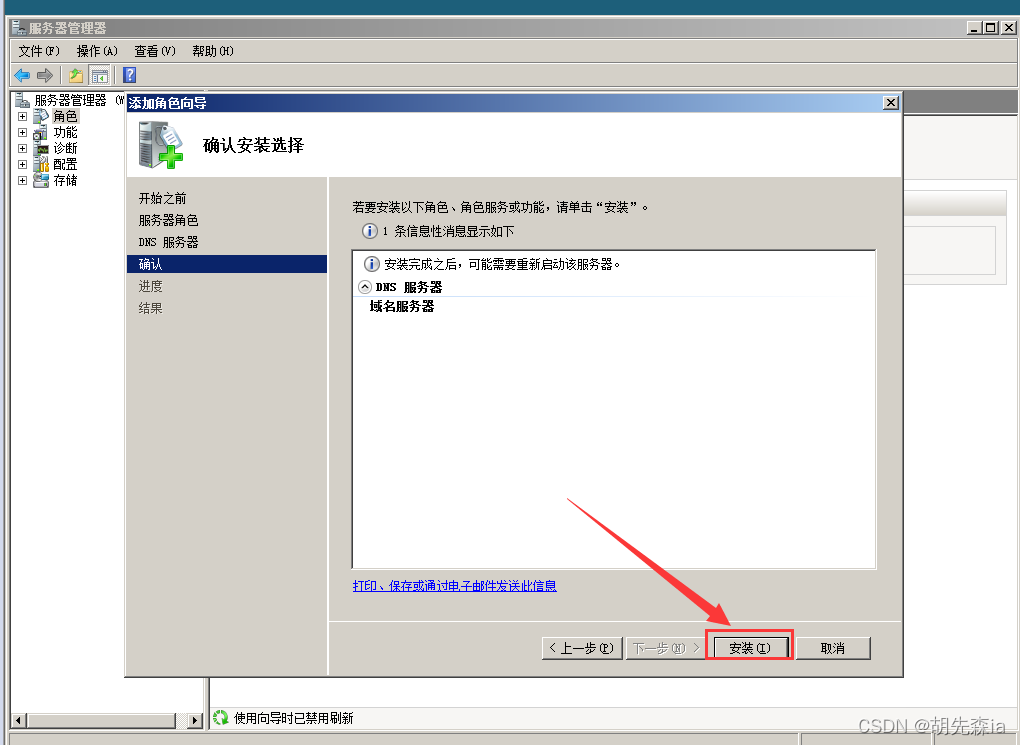1020x745 pixels.
Task: Click the 安装(I) install button
Action: (750, 648)
